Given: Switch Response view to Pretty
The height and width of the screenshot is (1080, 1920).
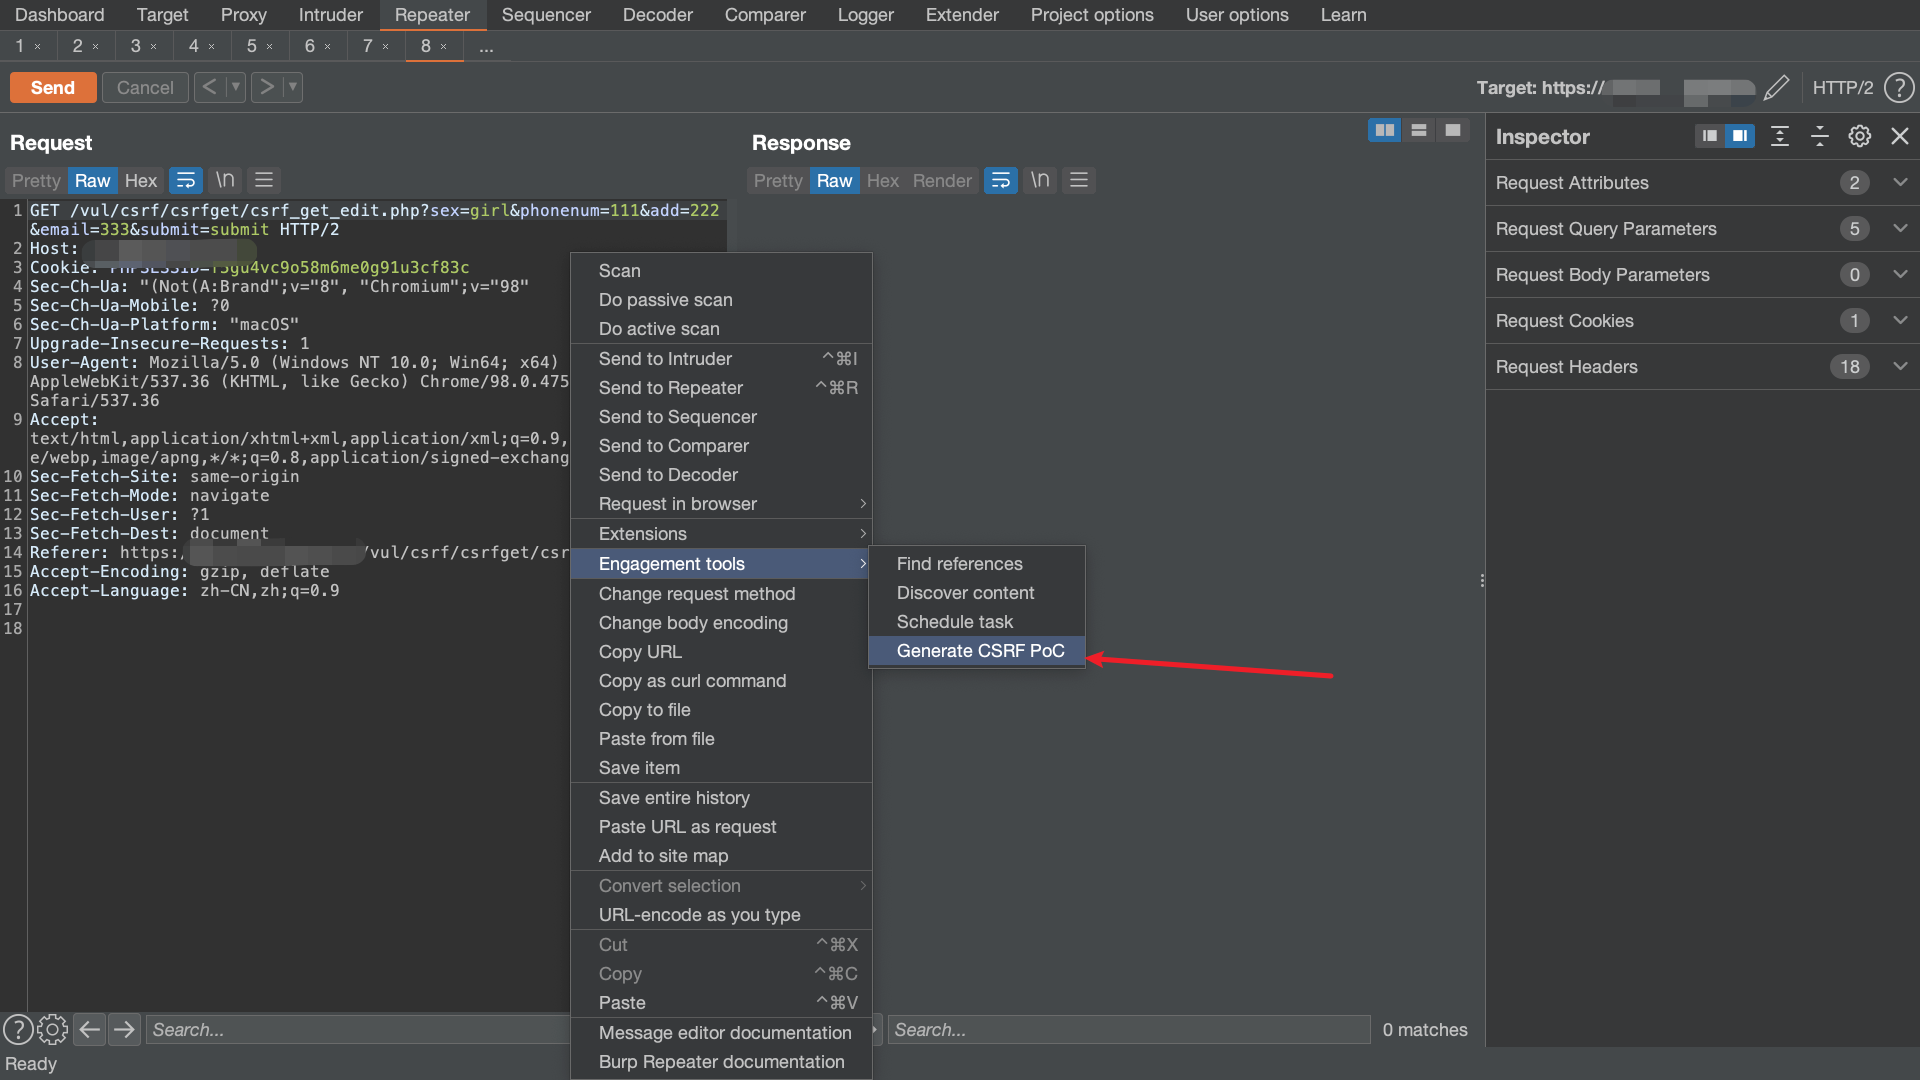Looking at the screenshot, I should point(778,180).
